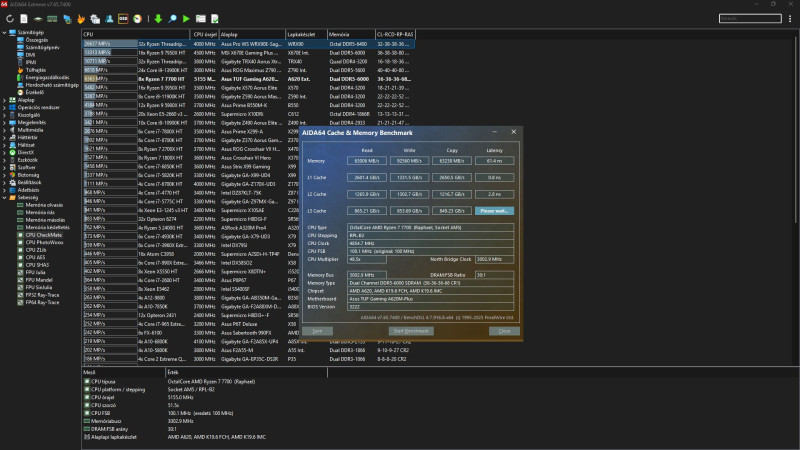
Task: Click the toolbar search input field
Action: click(750, 18)
